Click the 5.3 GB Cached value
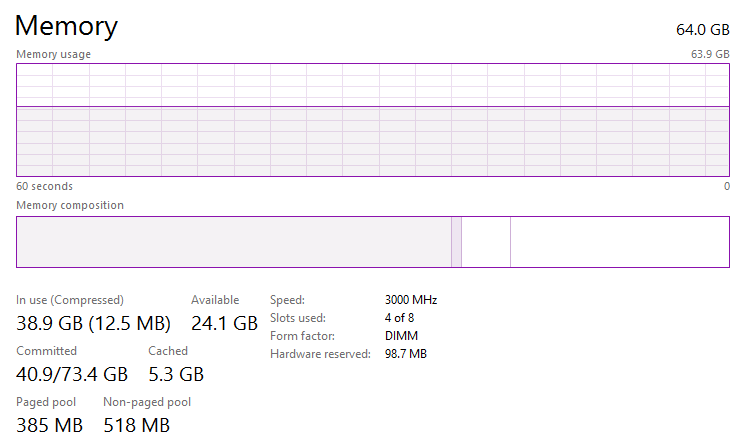Viewport: 736px width, 444px height. (x=176, y=375)
